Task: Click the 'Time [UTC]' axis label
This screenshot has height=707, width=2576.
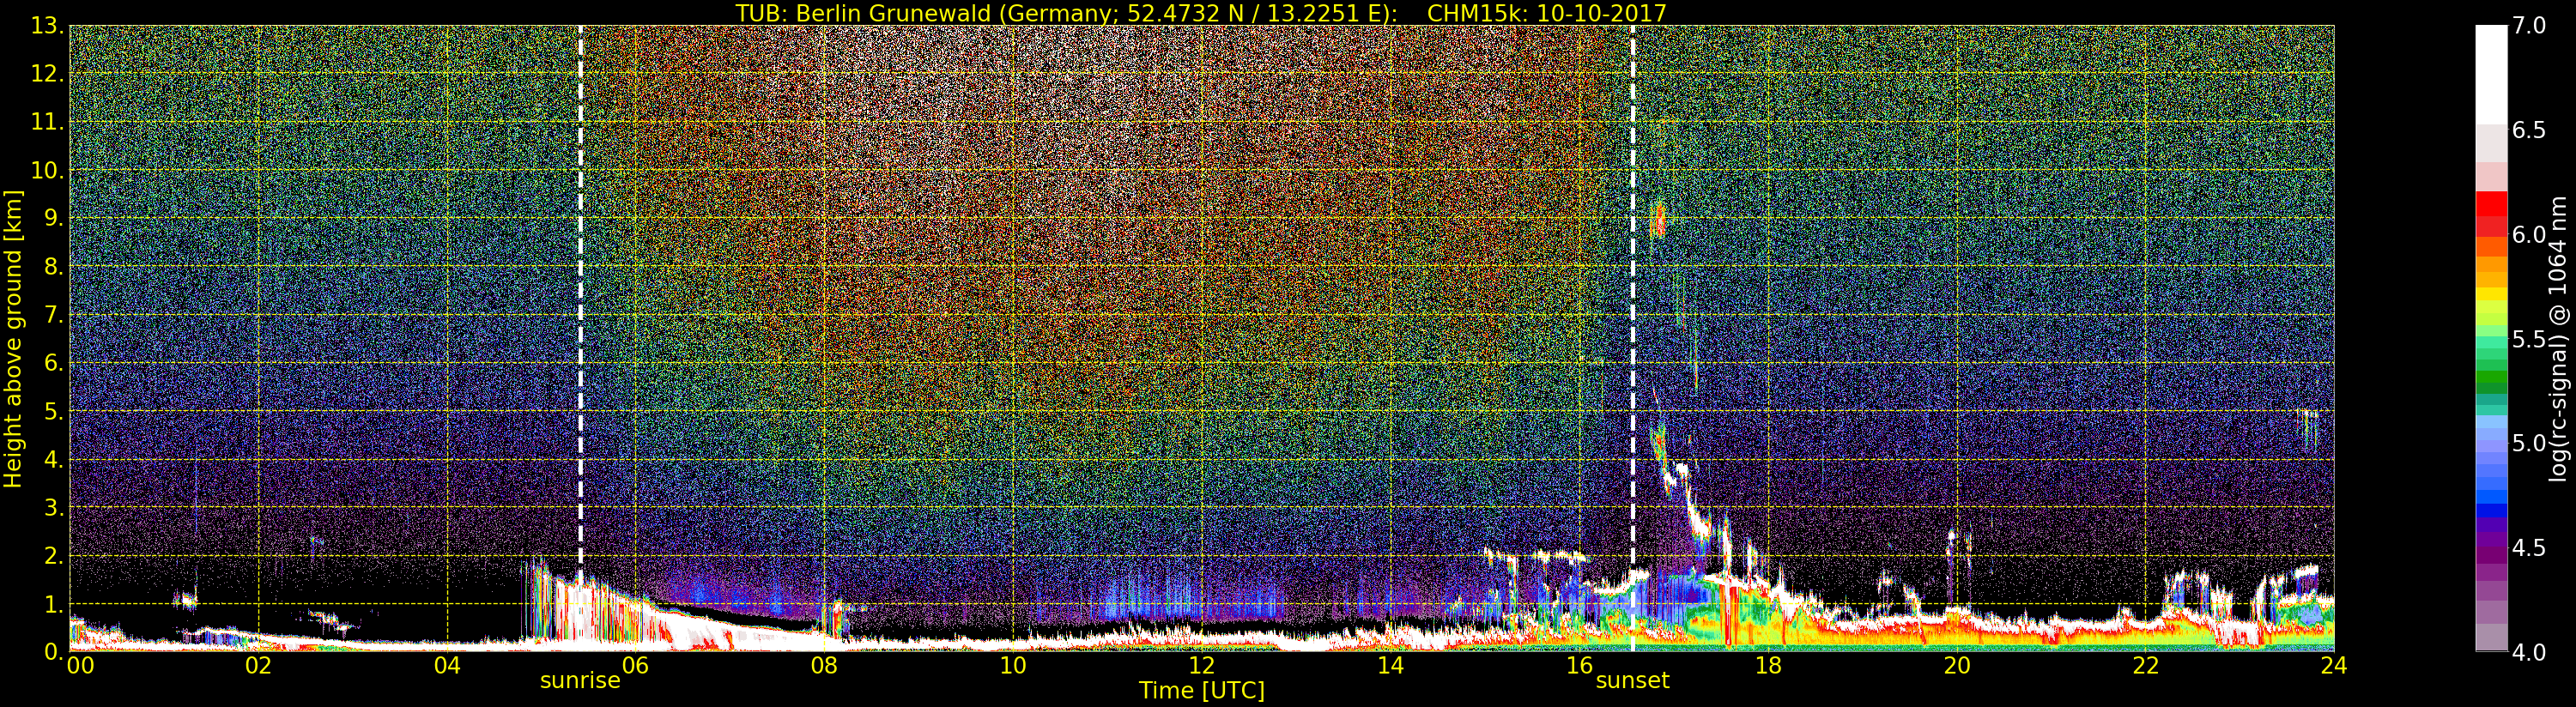Action: pos(1202,691)
